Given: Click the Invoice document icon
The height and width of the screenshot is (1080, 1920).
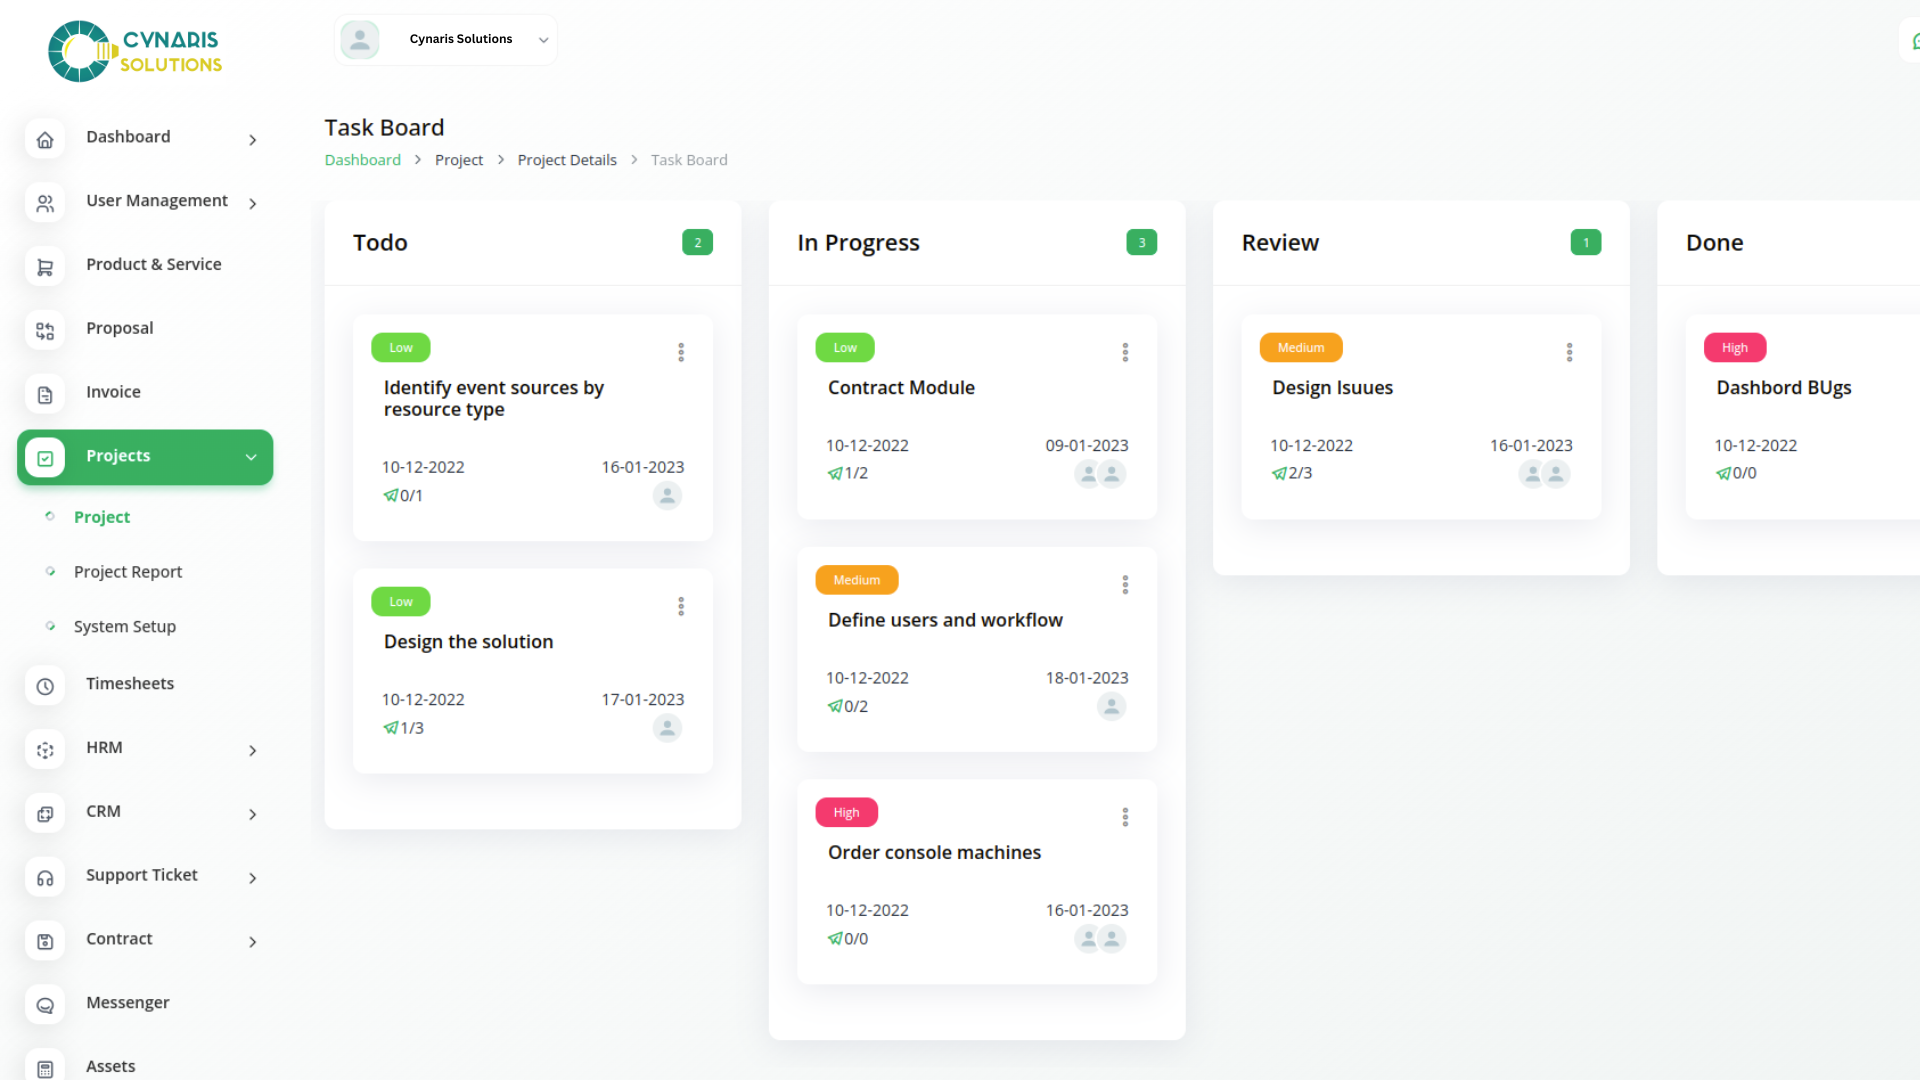Looking at the screenshot, I should [x=45, y=395].
